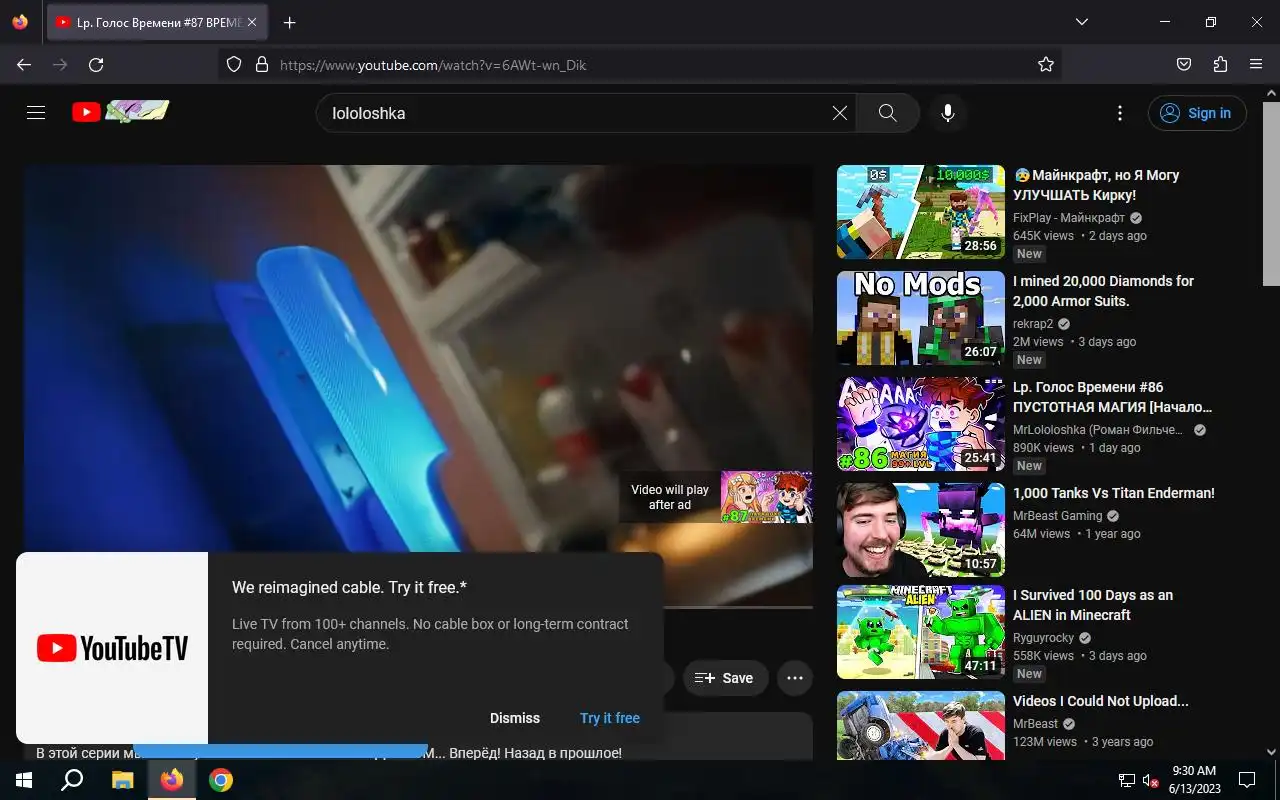
Task: Dismiss the YouTube TV promo
Action: coord(515,718)
